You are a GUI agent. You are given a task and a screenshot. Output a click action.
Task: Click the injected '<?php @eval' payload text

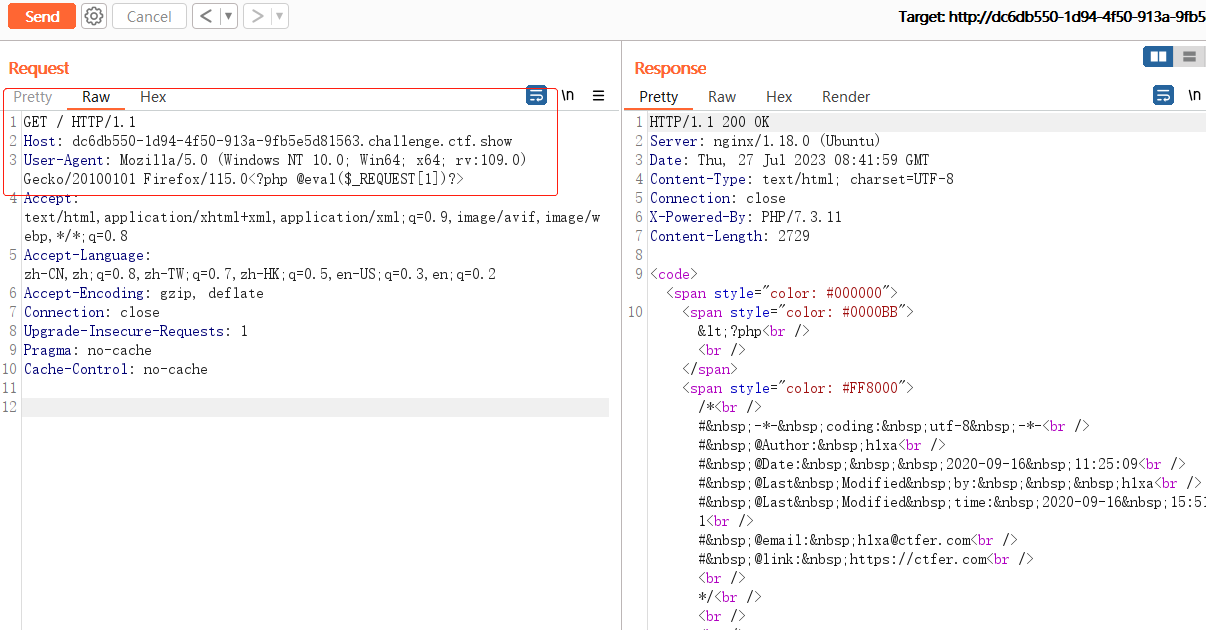[x=357, y=179]
